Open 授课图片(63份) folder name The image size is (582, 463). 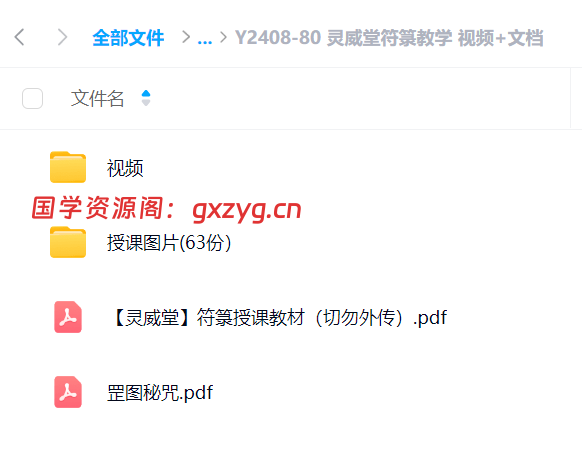pos(169,243)
